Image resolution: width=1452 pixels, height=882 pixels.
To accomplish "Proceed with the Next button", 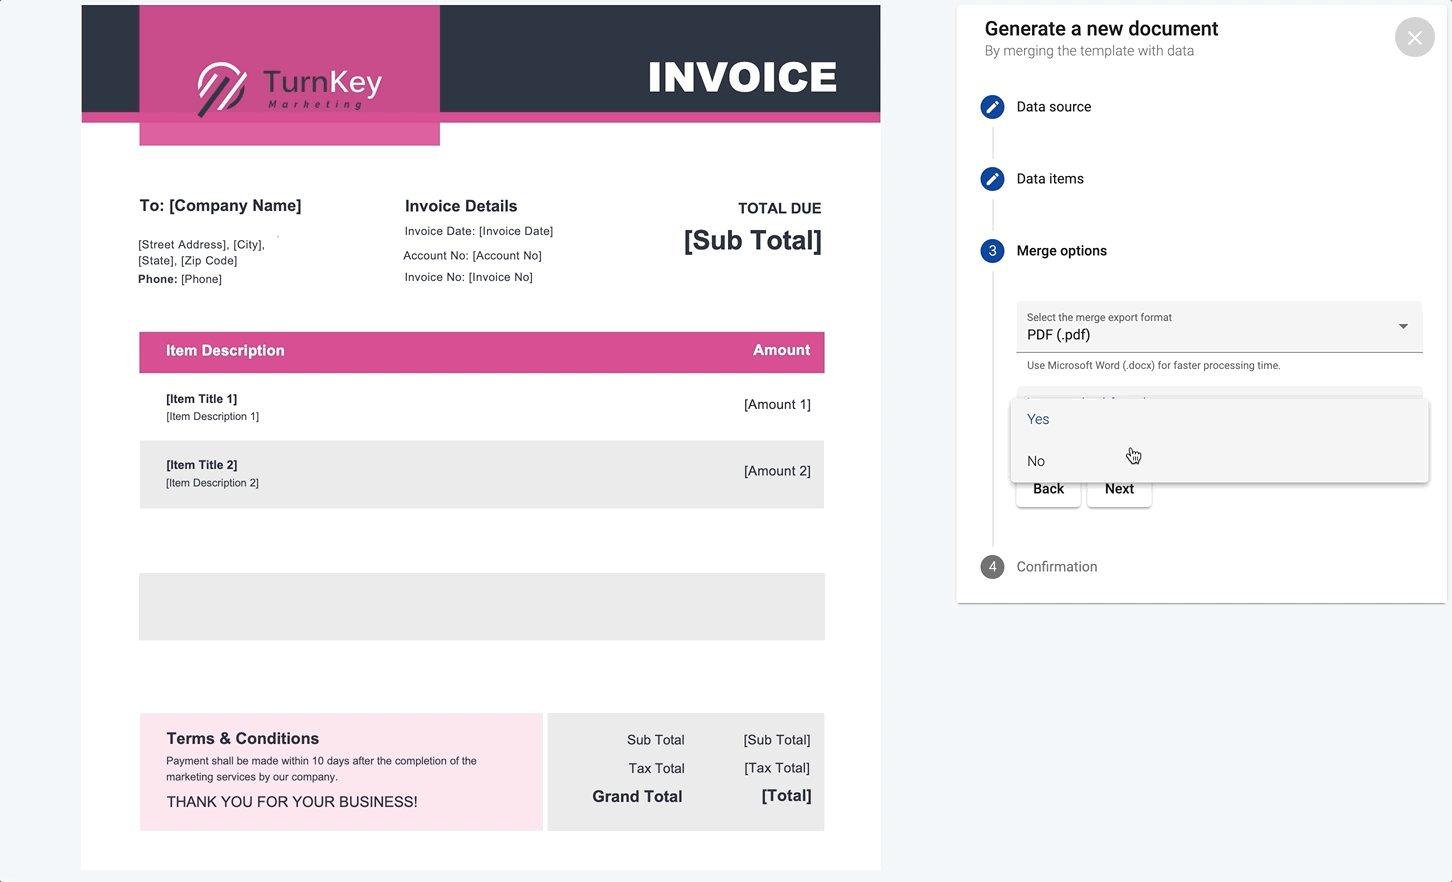I will pos(1119,489).
